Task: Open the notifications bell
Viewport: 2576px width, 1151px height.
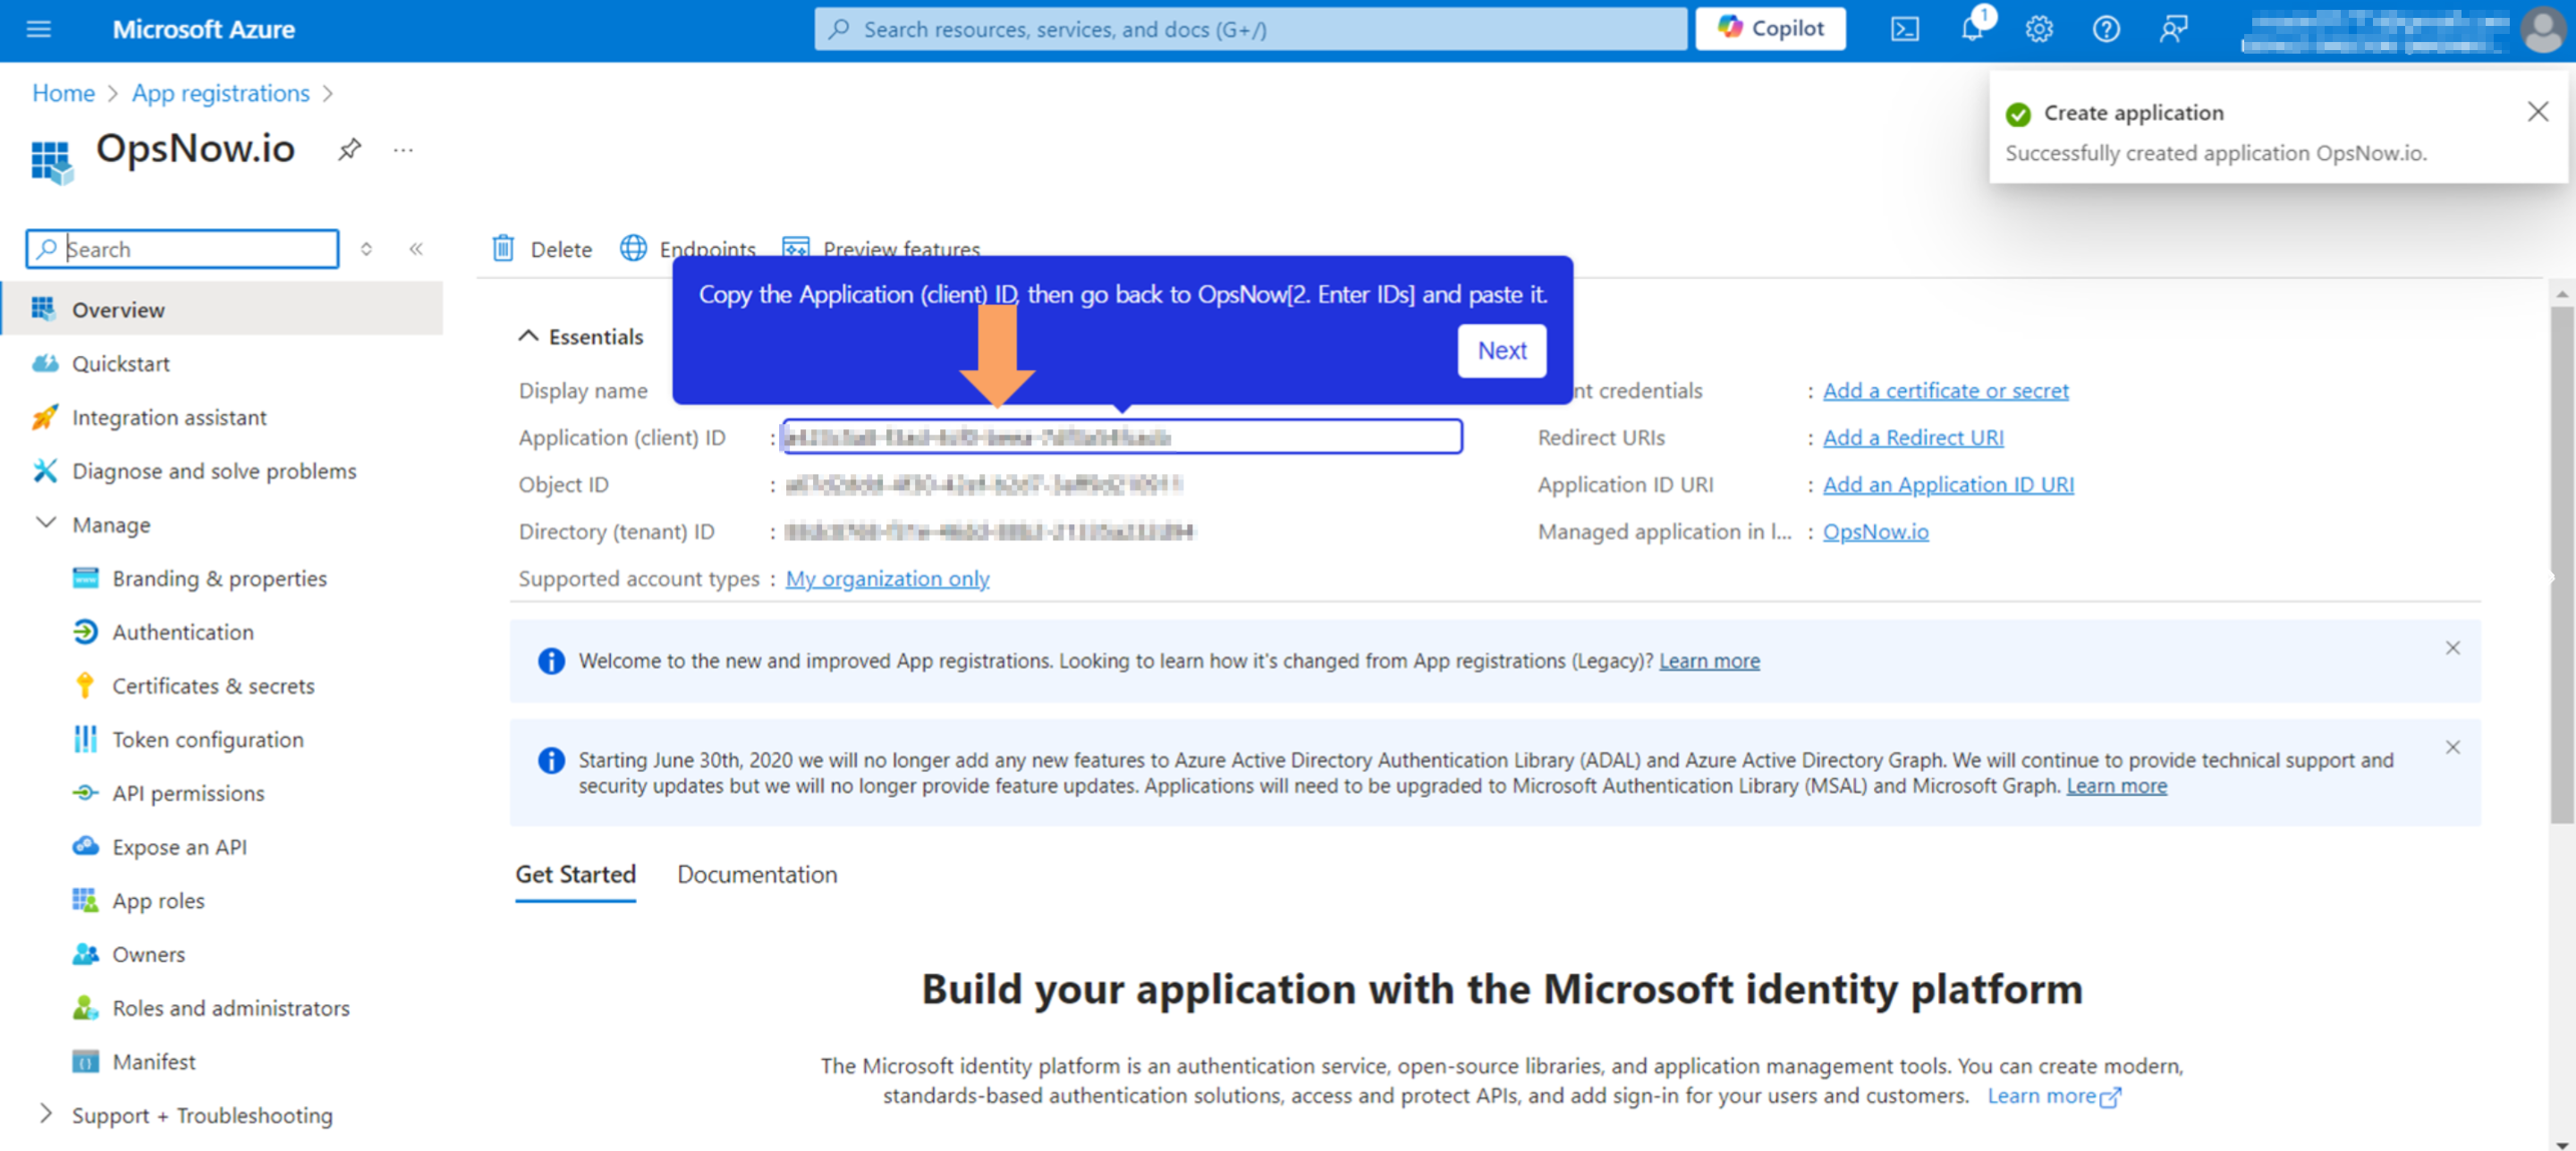Action: pos(1972,29)
